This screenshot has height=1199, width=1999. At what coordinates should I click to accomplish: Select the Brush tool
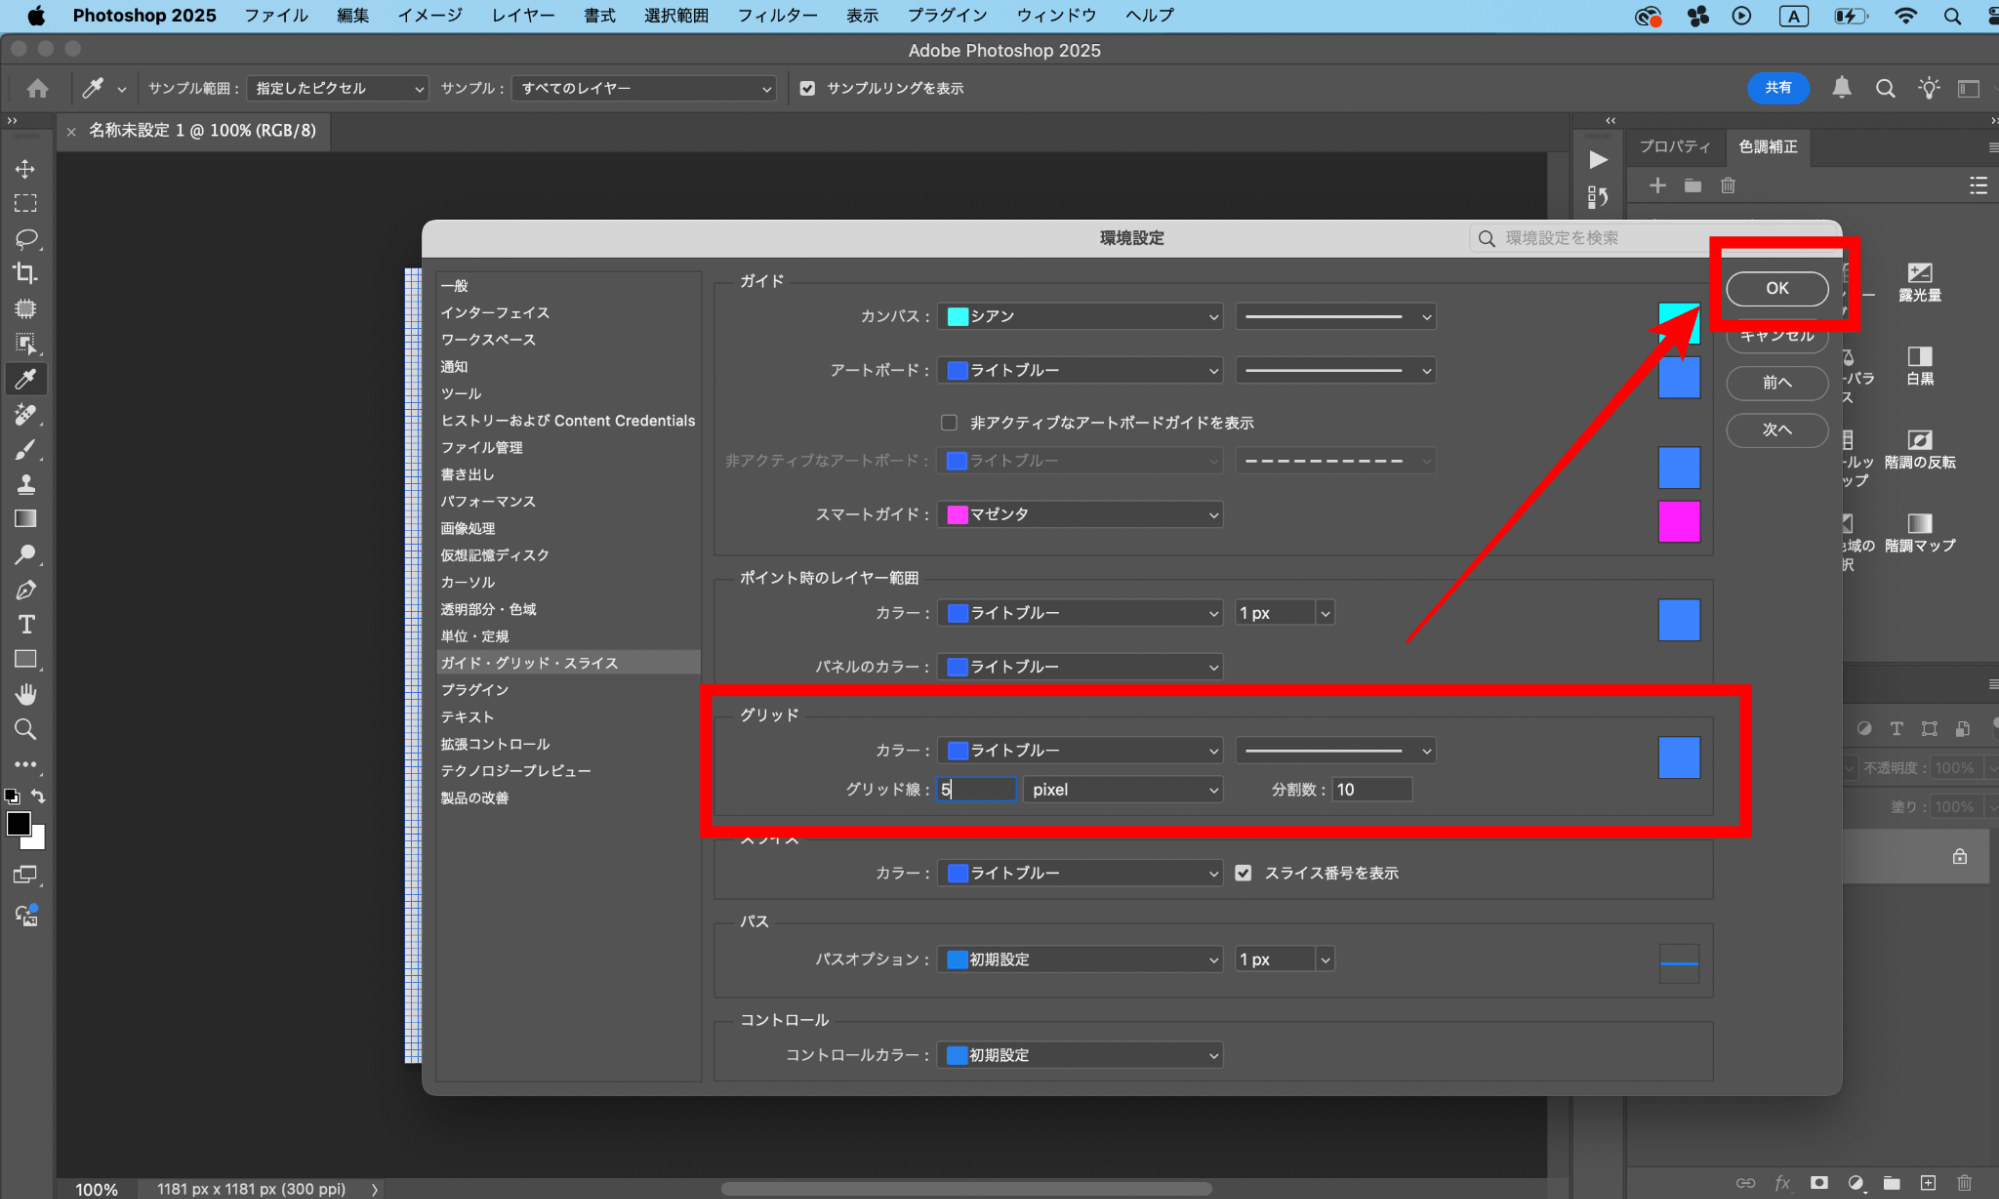click(x=25, y=449)
